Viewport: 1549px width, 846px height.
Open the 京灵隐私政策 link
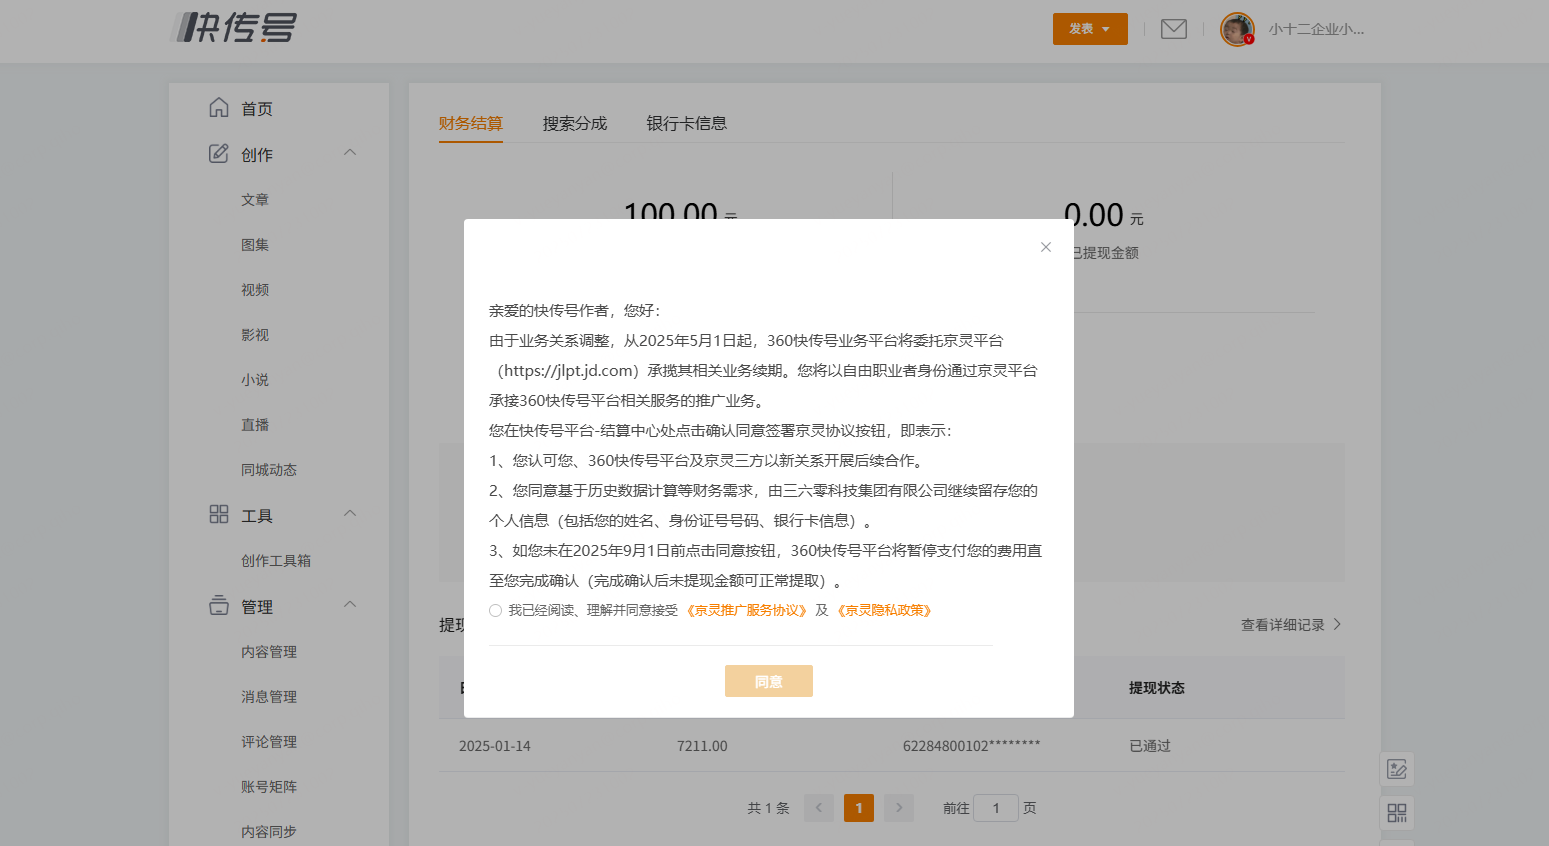[885, 610]
